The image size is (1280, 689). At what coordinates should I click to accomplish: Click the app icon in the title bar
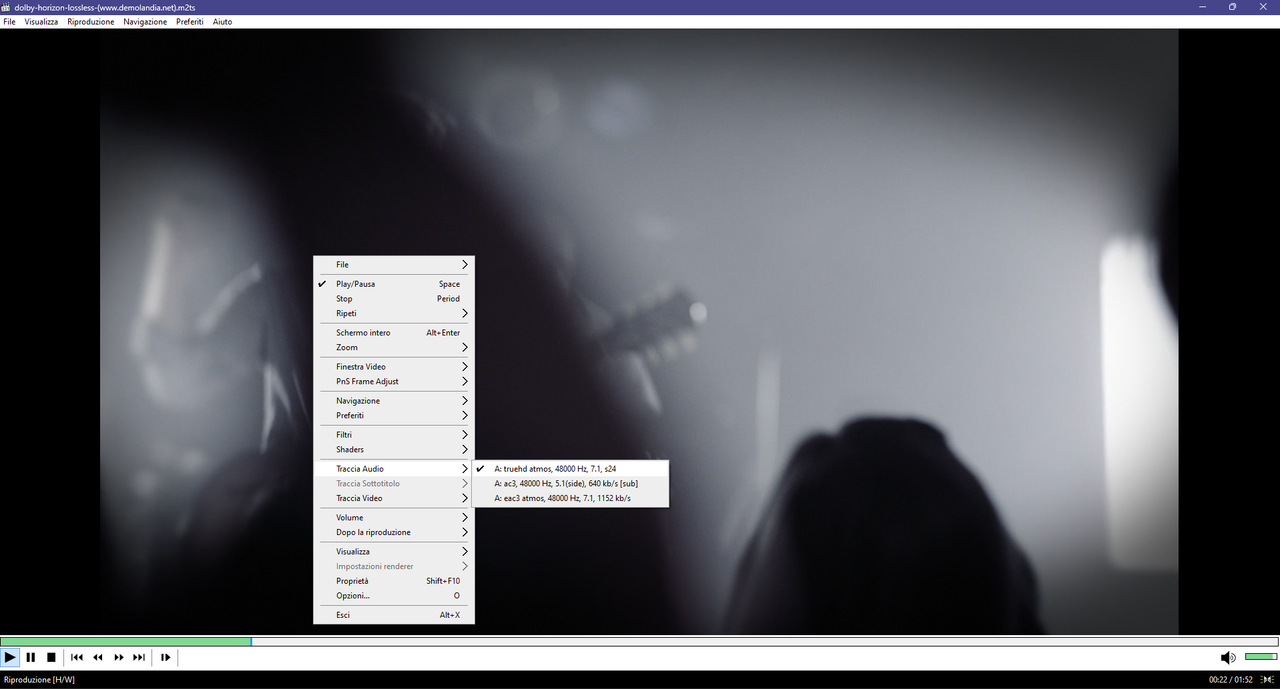[7, 7]
